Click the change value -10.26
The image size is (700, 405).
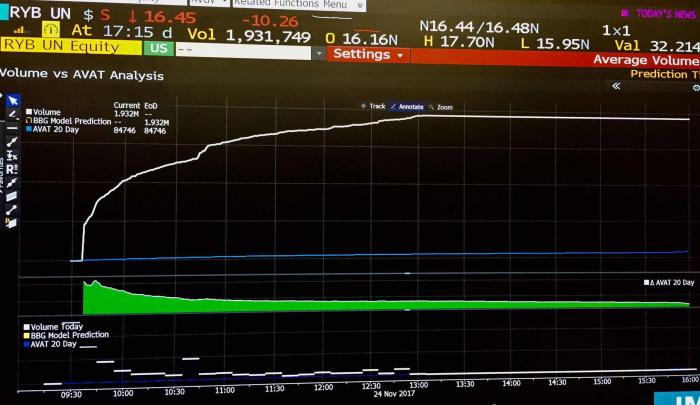click(x=270, y=21)
